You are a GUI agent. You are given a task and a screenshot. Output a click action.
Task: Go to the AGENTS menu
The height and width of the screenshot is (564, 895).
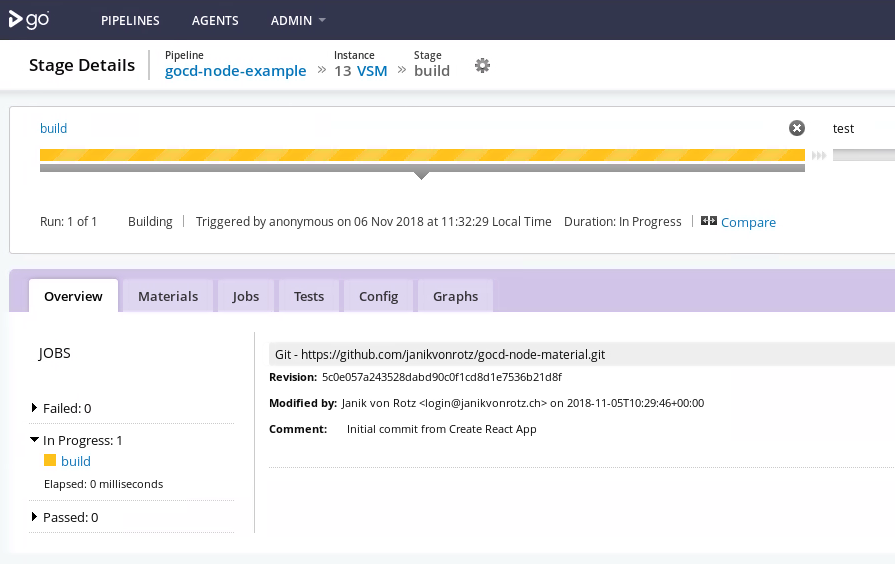coord(215,21)
